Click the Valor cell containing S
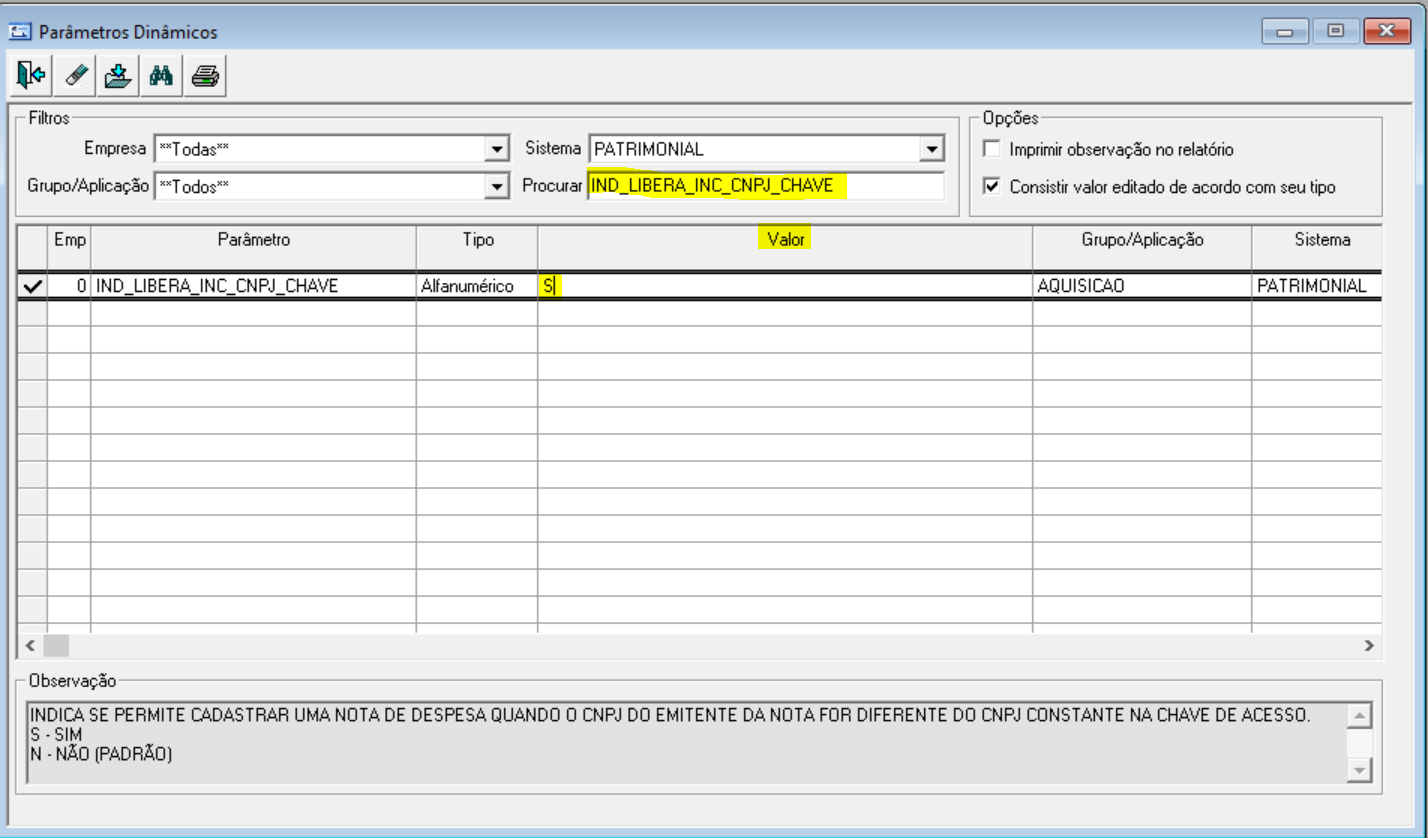Image resolution: width=1428 pixels, height=838 pixels. pyautogui.click(x=785, y=286)
